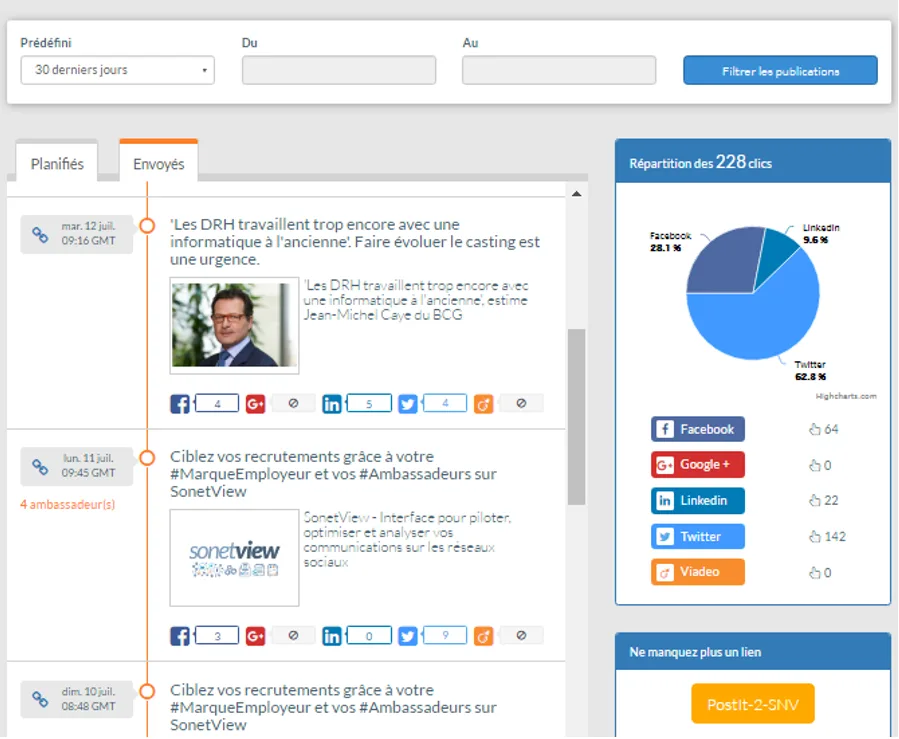Click Google+ icon in lun. 11 juil. post
This screenshot has width=899, height=739.
pyautogui.click(x=255, y=636)
